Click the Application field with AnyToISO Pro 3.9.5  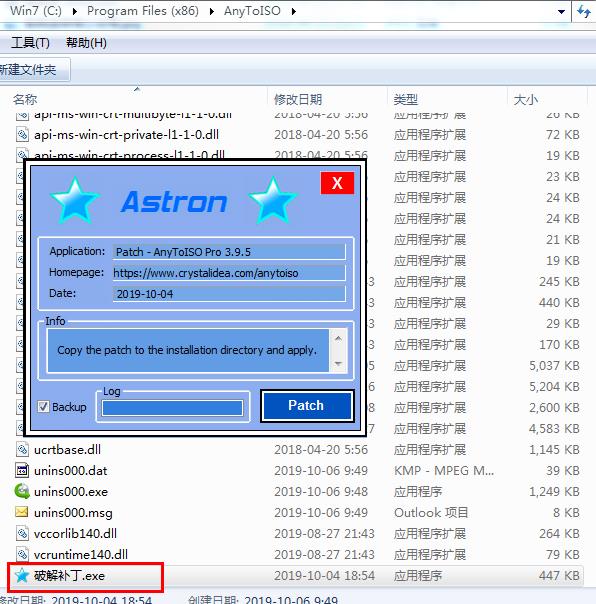click(229, 252)
